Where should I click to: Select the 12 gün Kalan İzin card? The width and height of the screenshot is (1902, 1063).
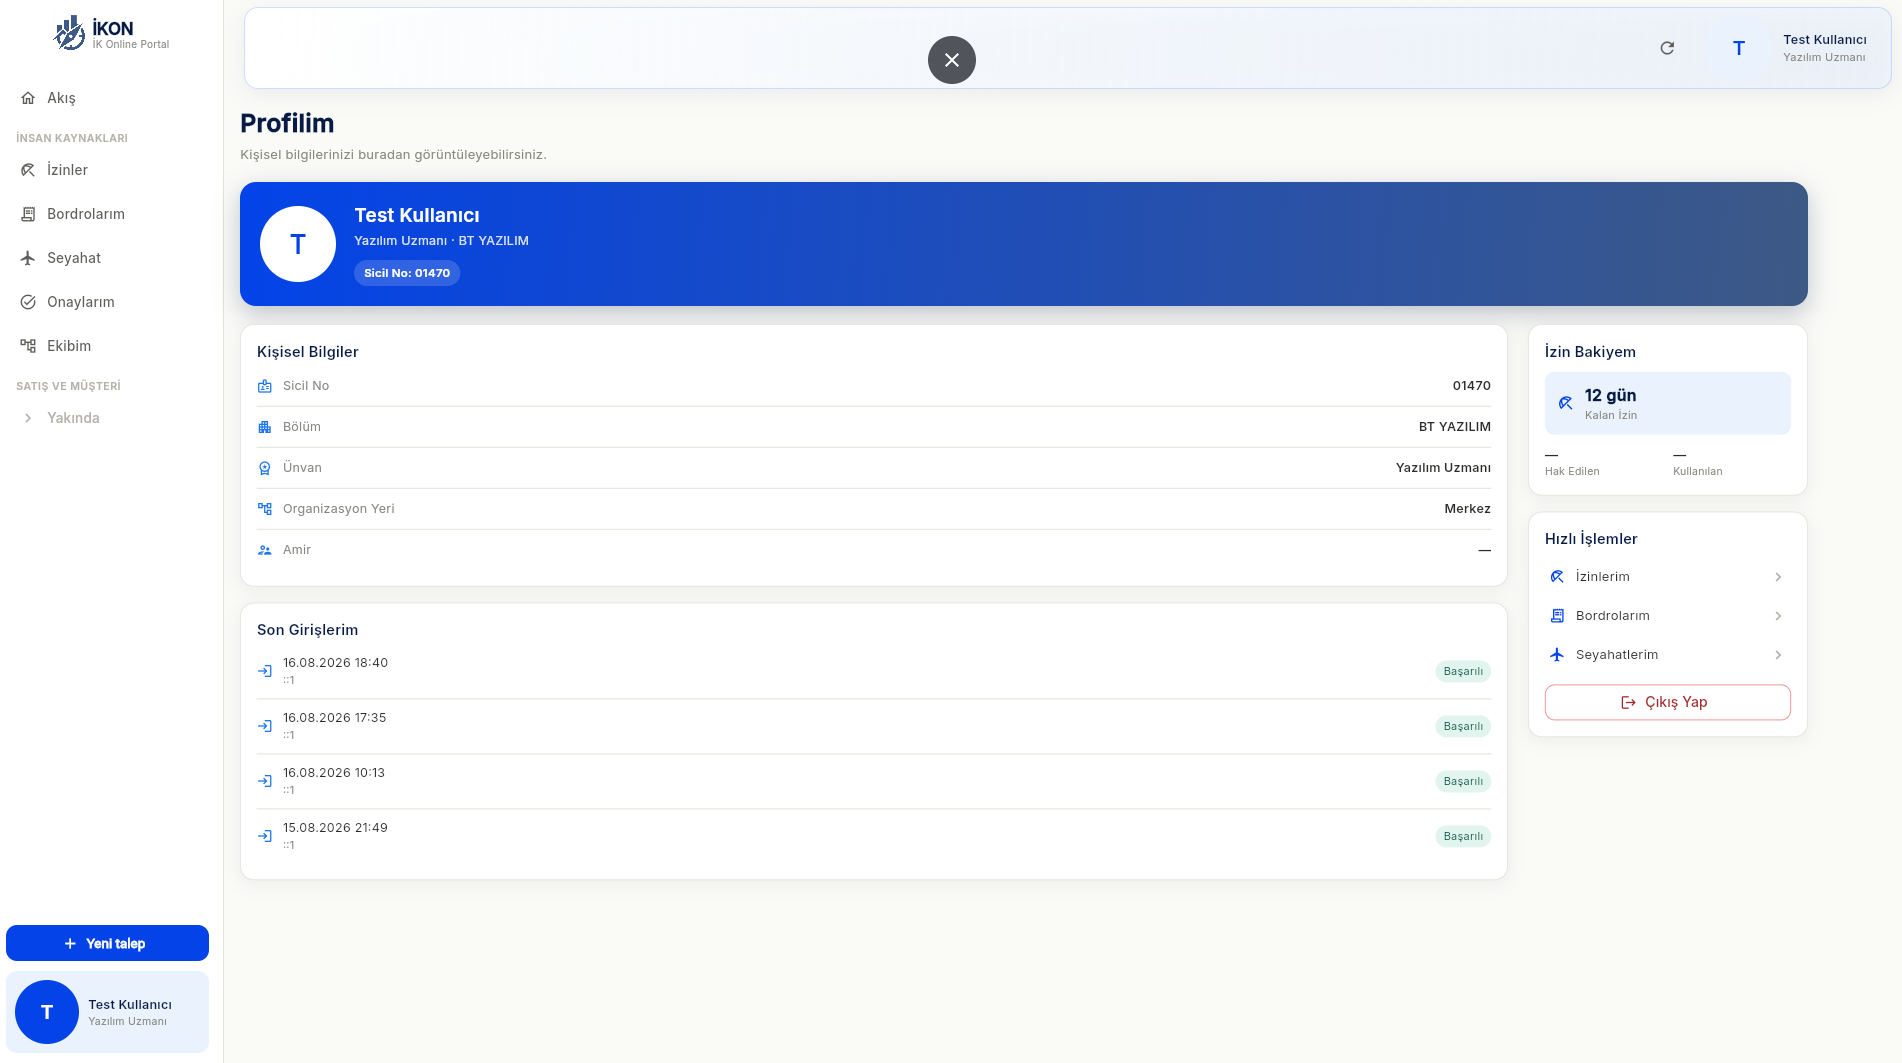tap(1667, 403)
